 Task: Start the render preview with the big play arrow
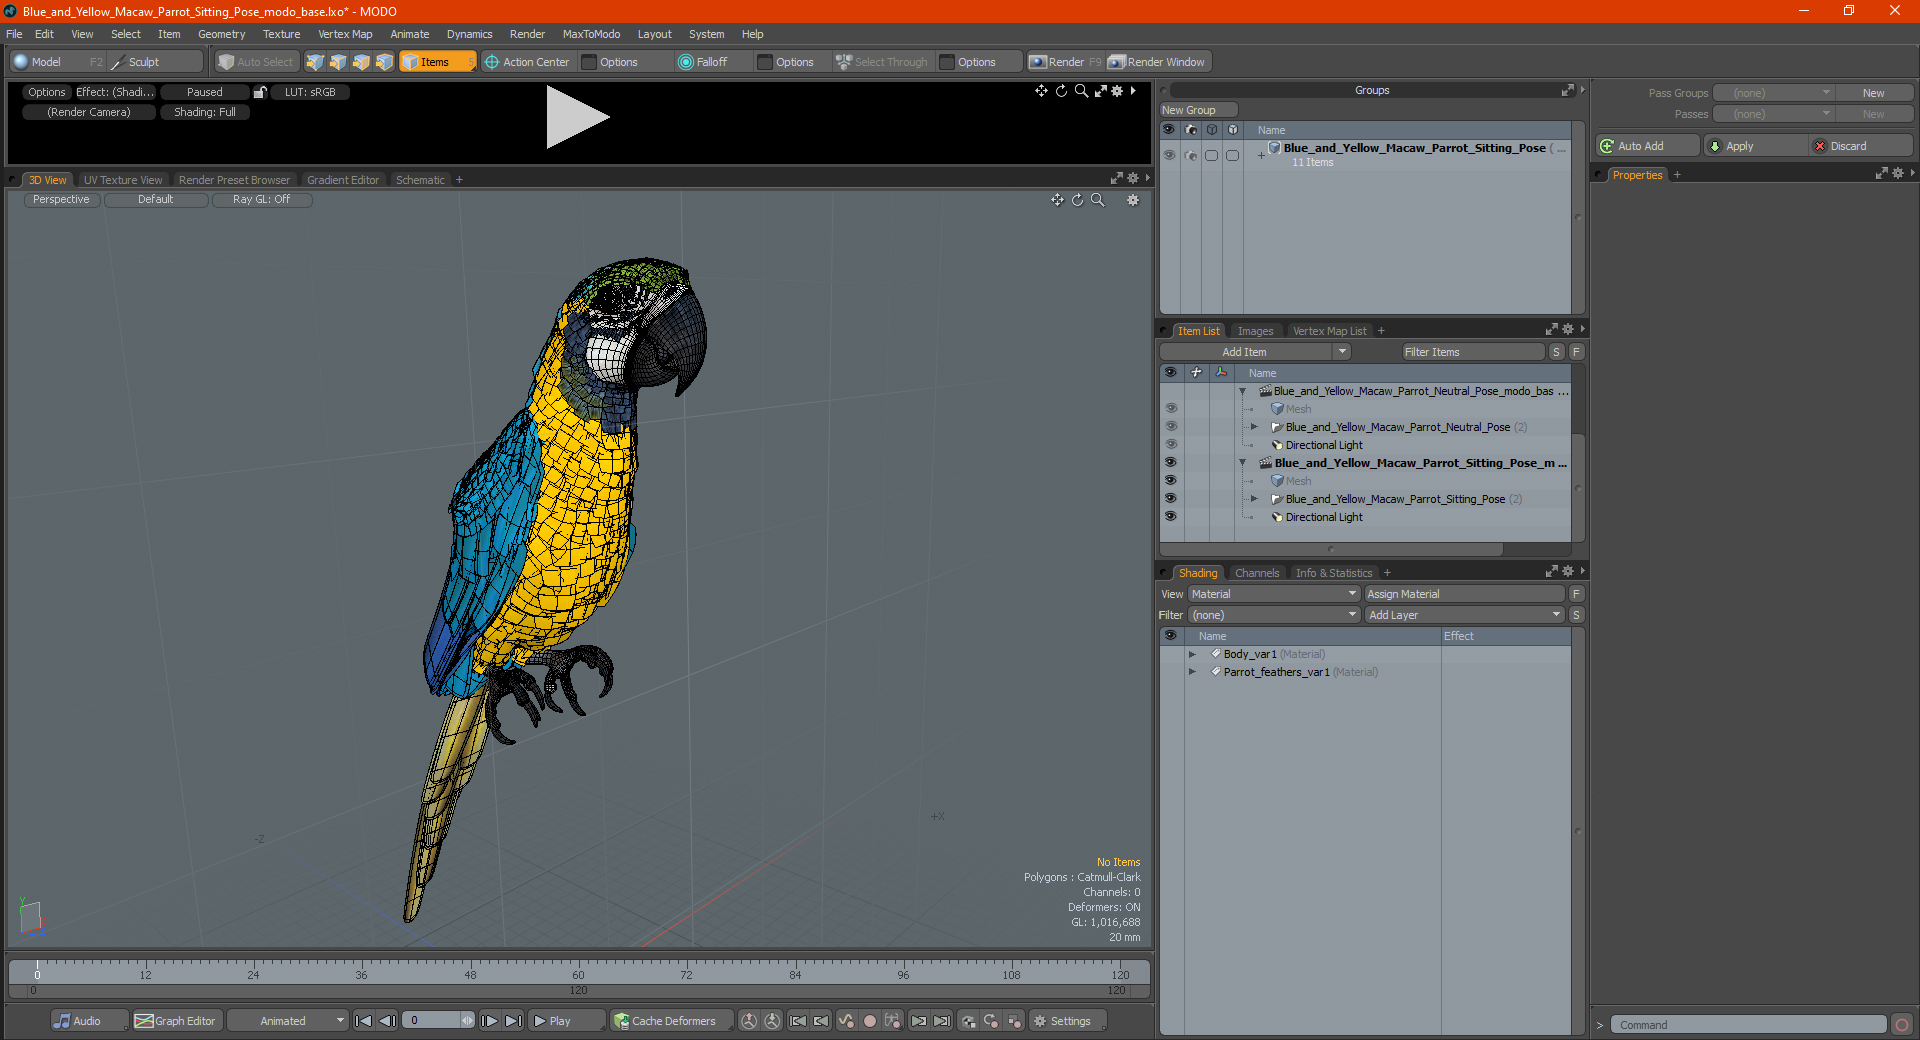click(x=577, y=117)
